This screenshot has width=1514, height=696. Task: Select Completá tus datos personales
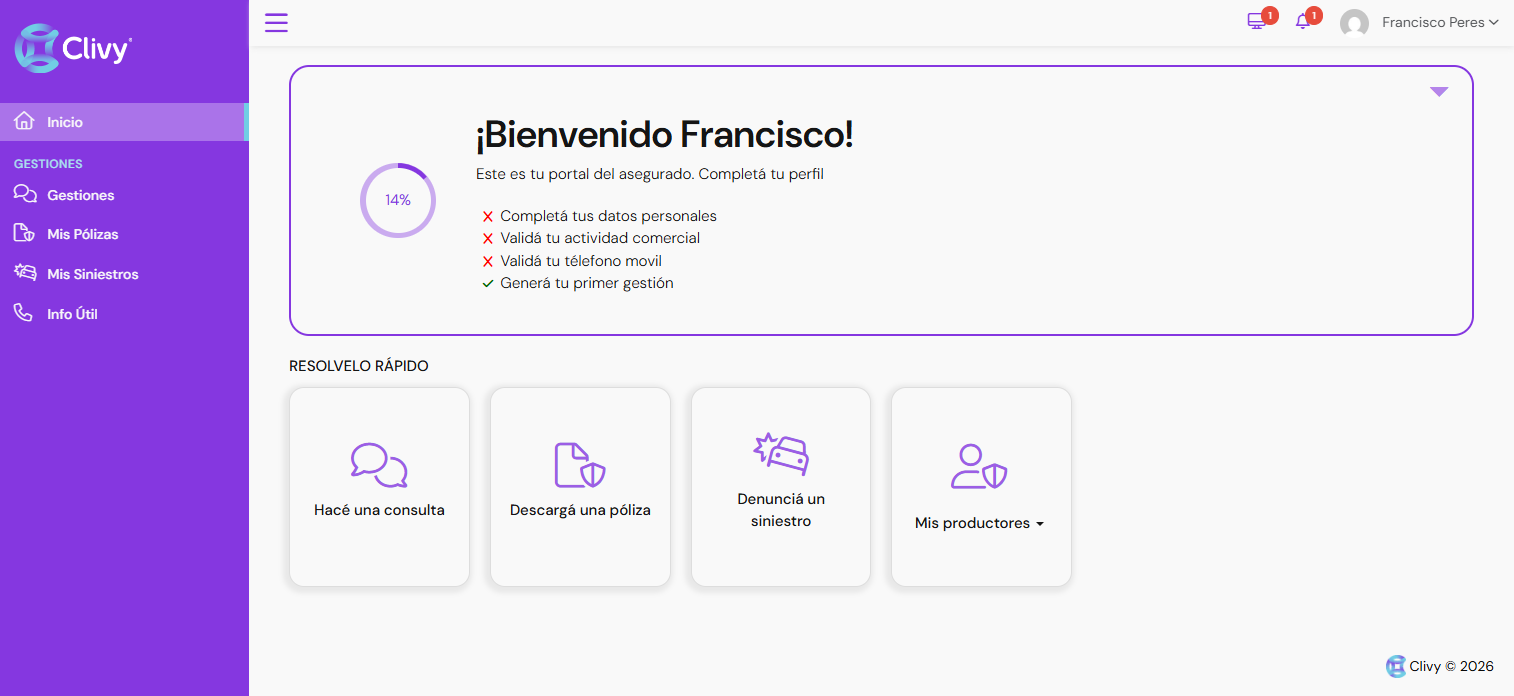click(x=608, y=216)
